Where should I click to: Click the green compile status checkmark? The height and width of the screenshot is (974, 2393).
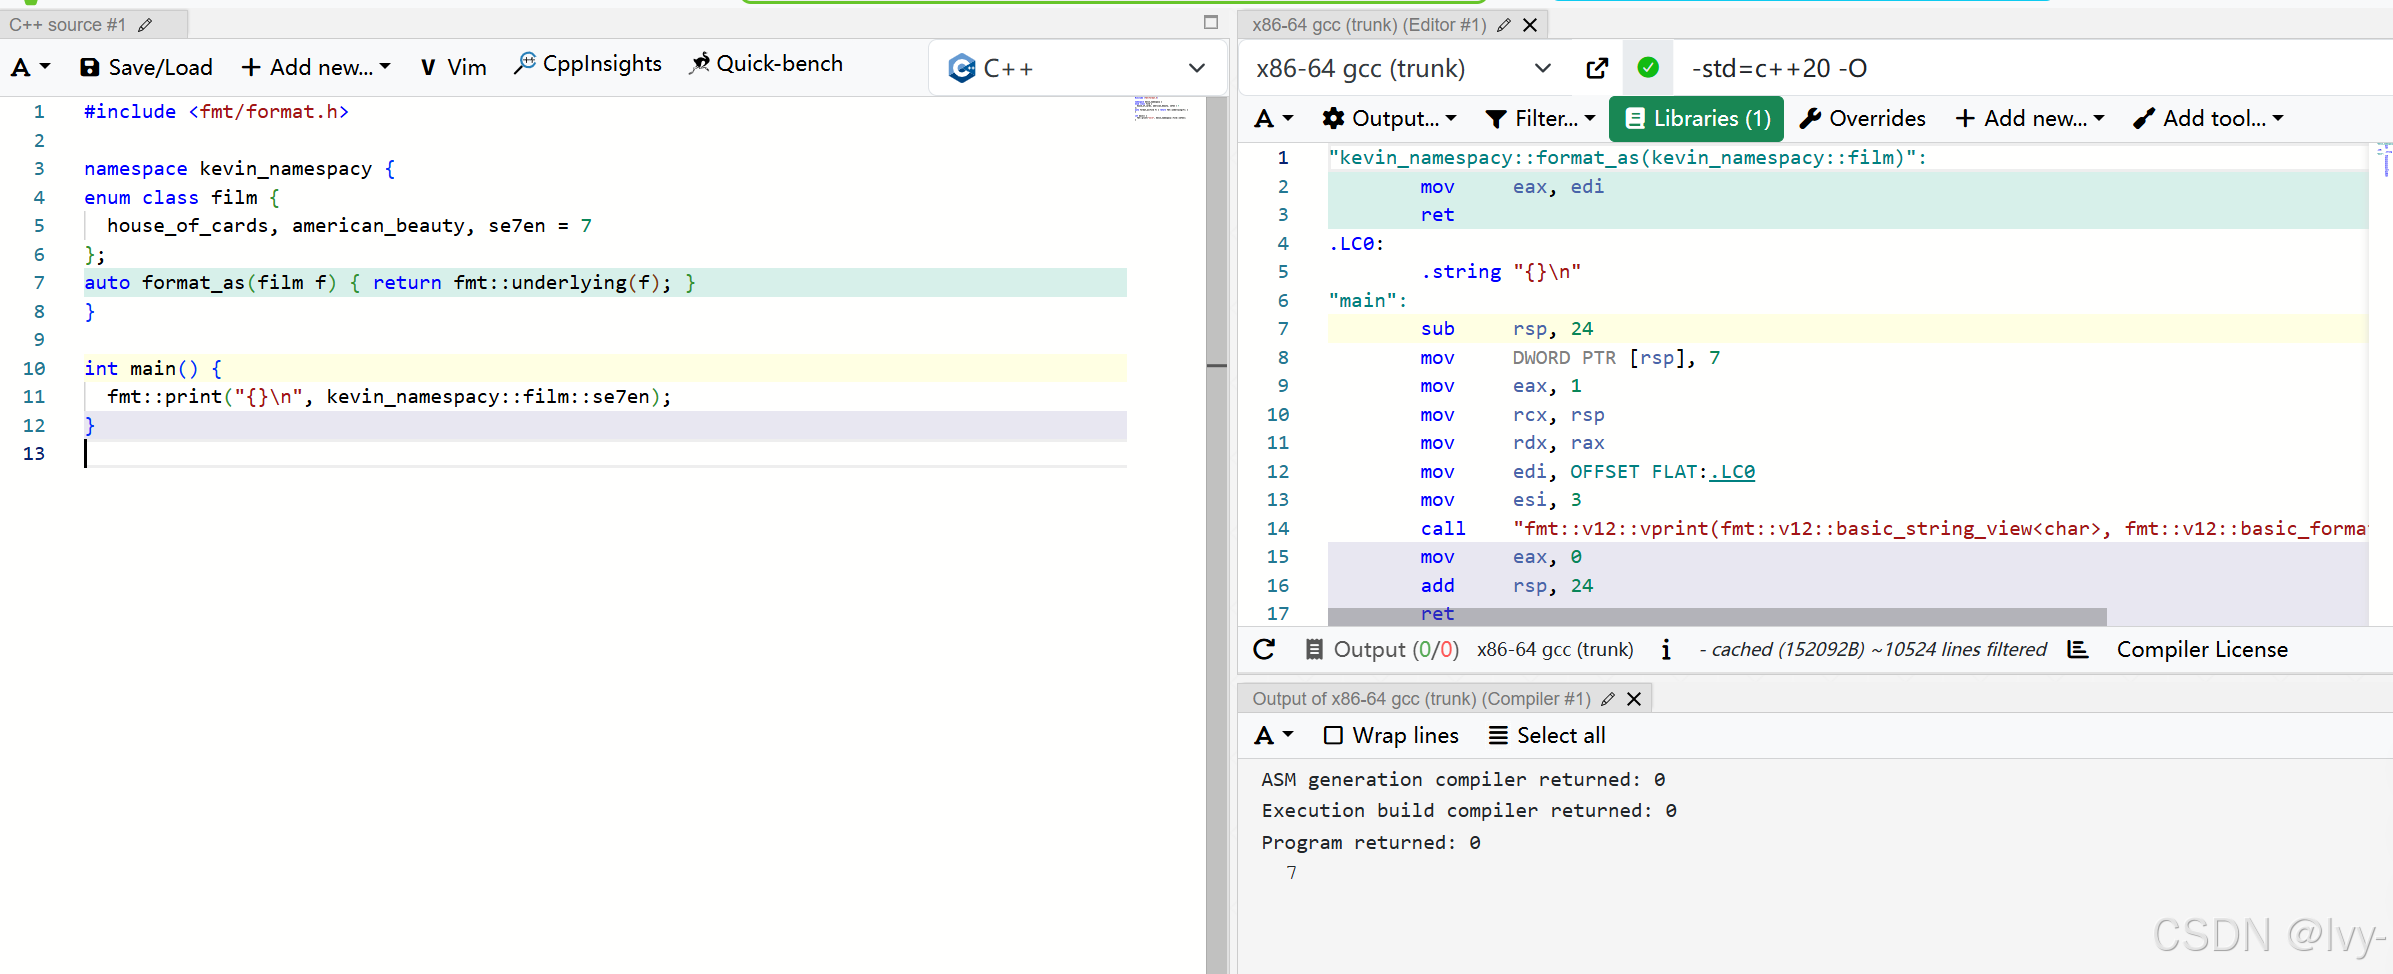tap(1648, 68)
